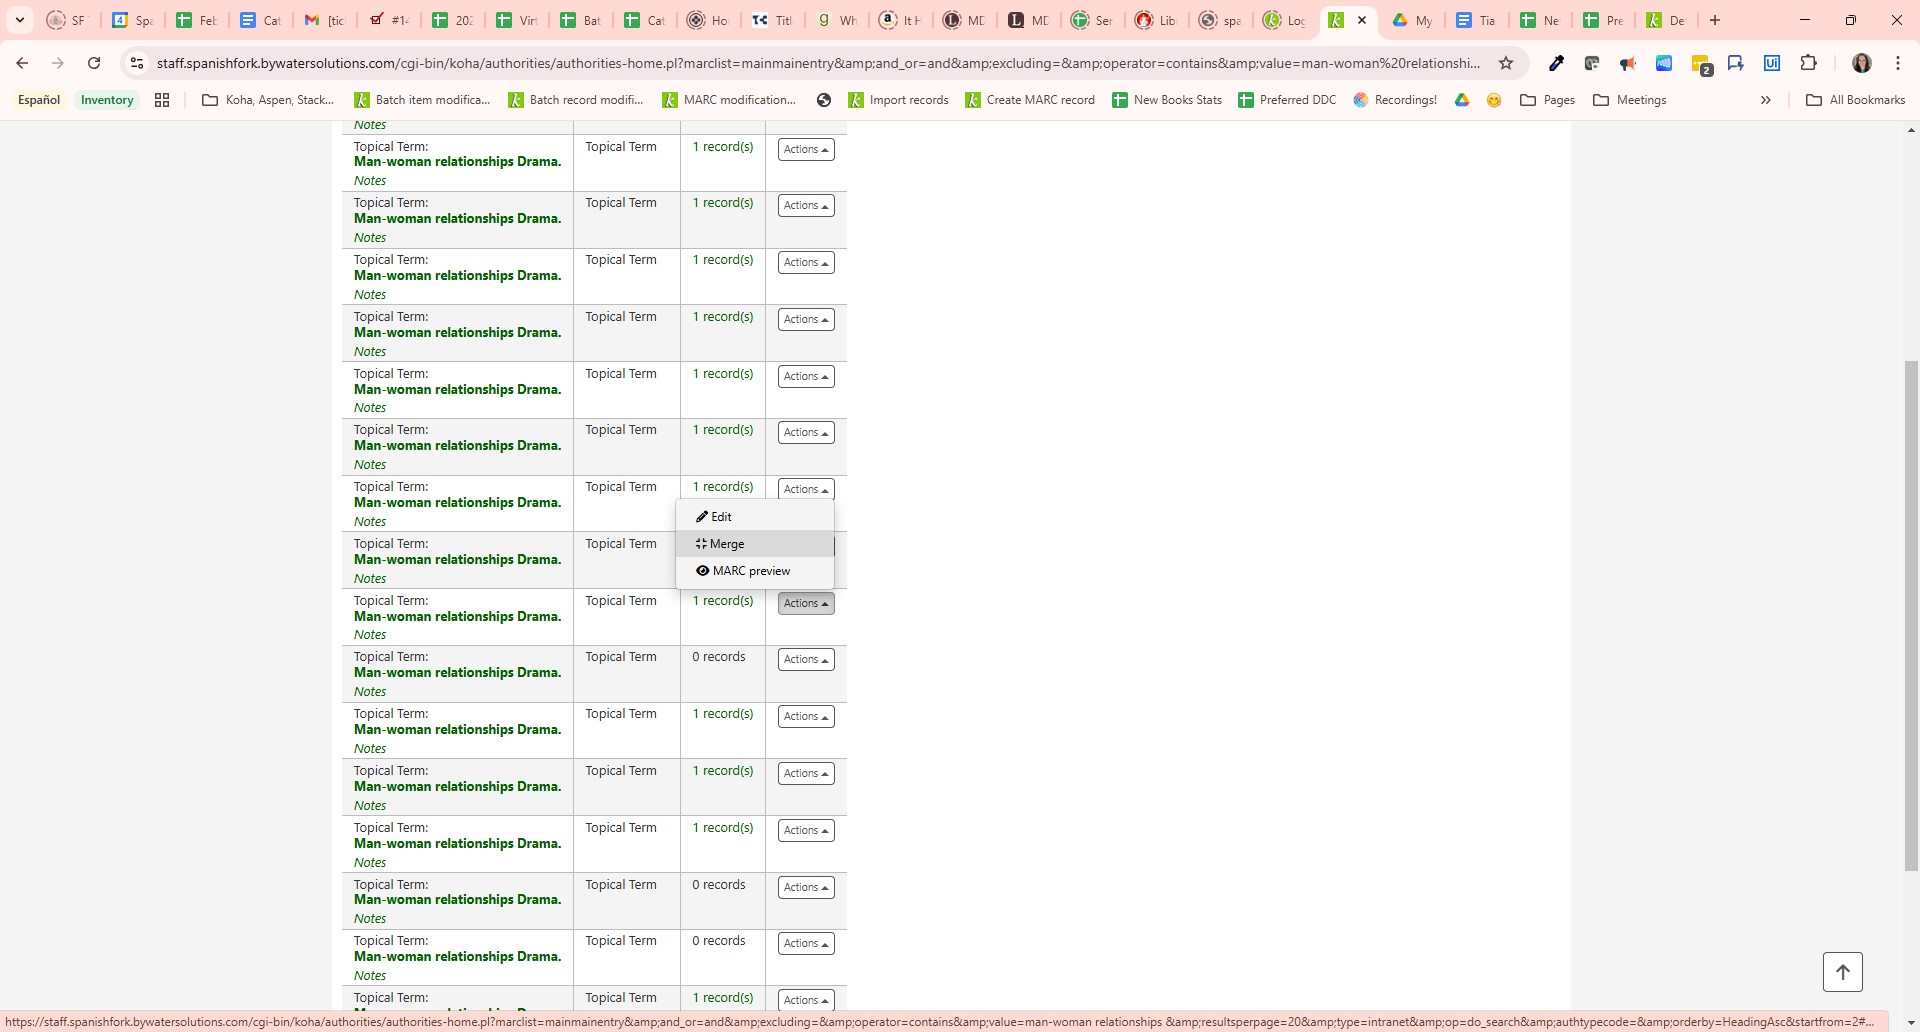Reload the page with the refresh icon

point(94,63)
